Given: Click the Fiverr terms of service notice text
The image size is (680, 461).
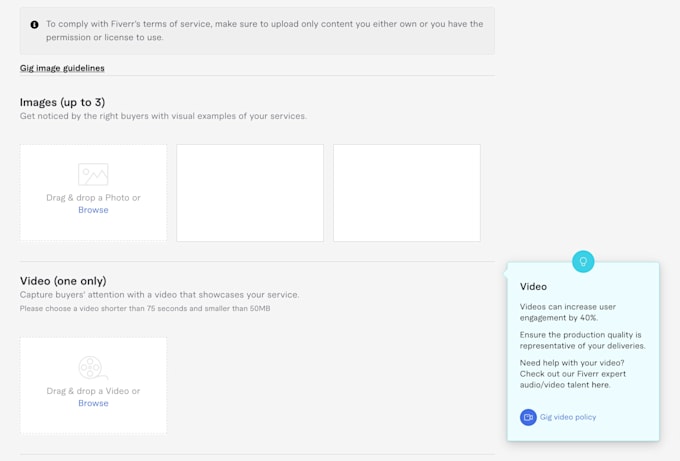Looking at the screenshot, I should (265, 31).
